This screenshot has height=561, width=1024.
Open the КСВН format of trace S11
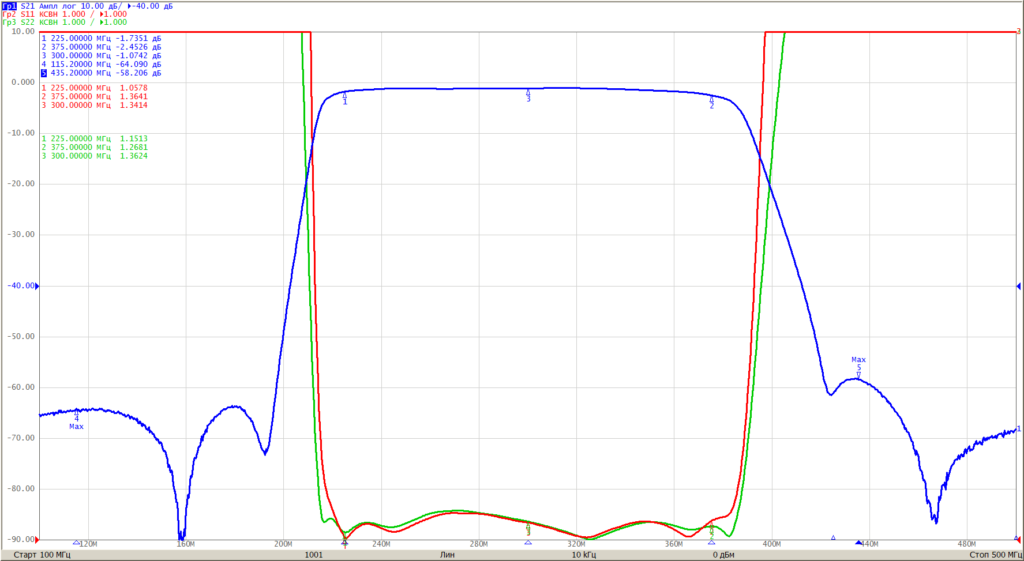pos(48,14)
